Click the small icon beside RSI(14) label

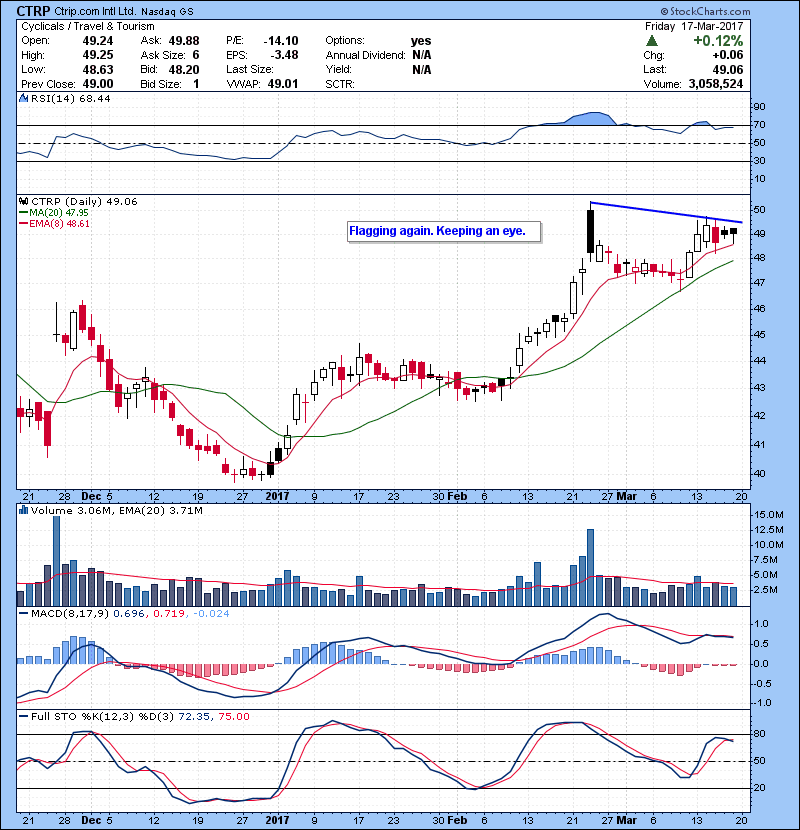(x=23, y=99)
